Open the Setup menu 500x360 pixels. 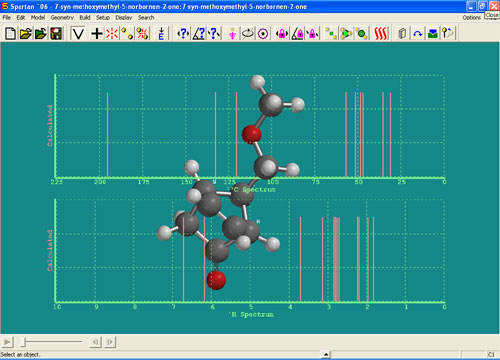pos(103,17)
